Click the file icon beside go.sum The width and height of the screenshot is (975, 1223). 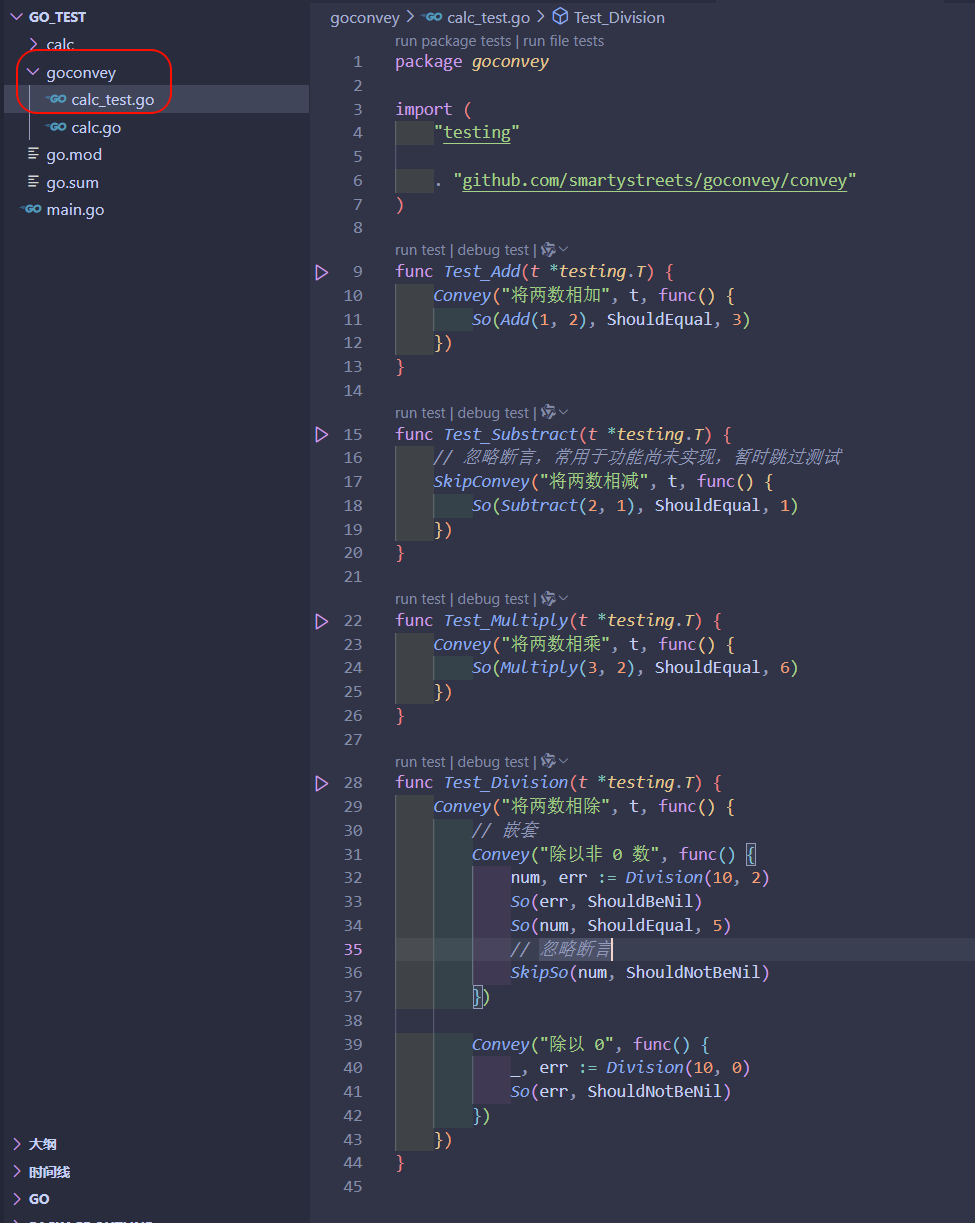[34, 183]
